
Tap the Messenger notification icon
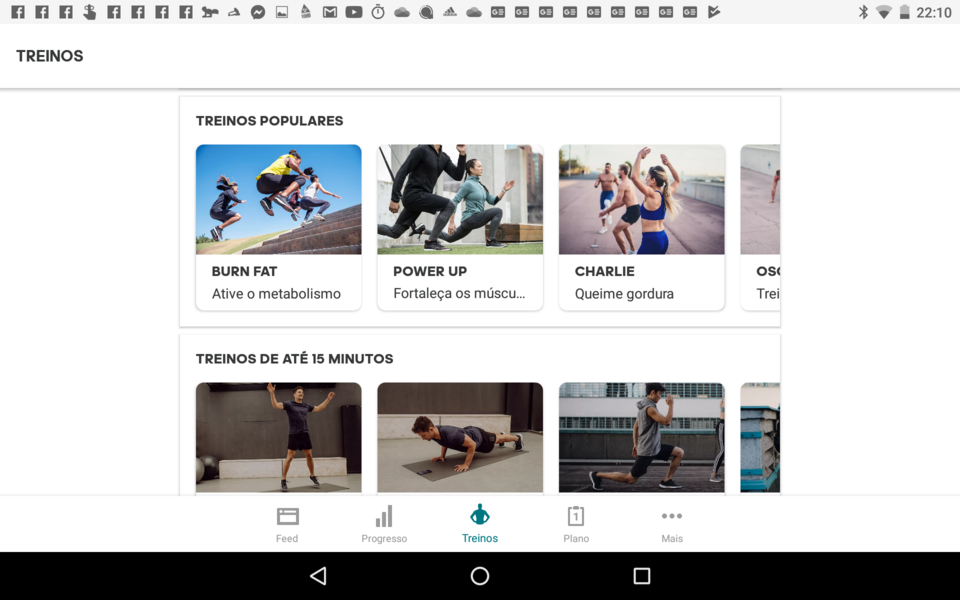pyautogui.click(x=258, y=12)
